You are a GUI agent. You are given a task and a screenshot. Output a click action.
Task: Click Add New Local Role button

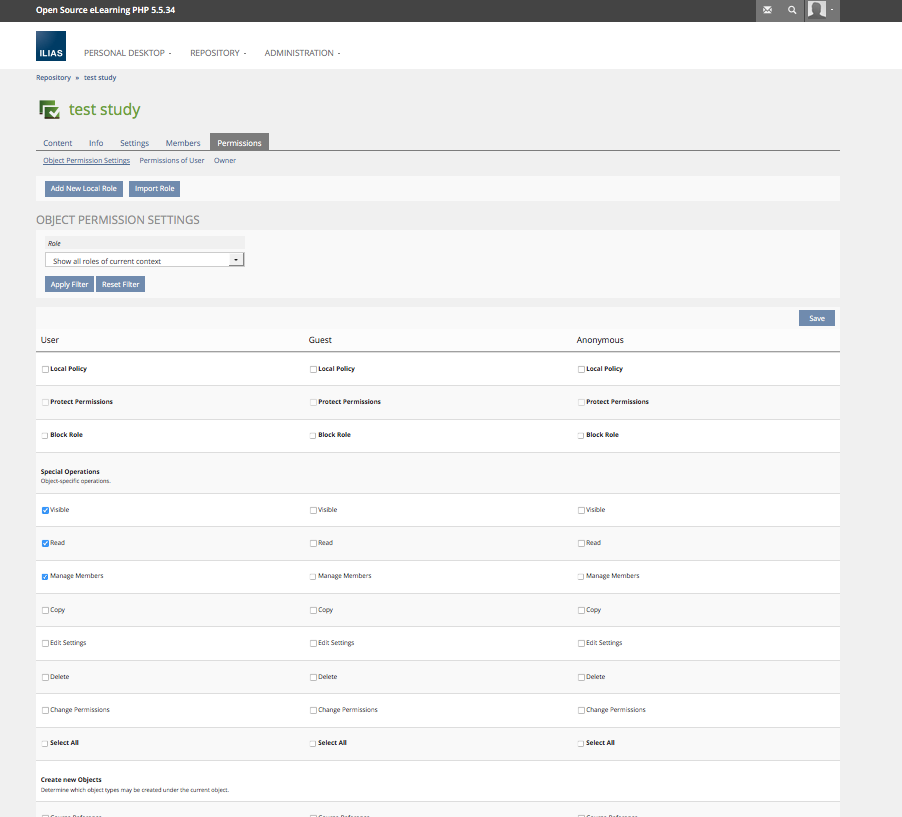(83, 188)
